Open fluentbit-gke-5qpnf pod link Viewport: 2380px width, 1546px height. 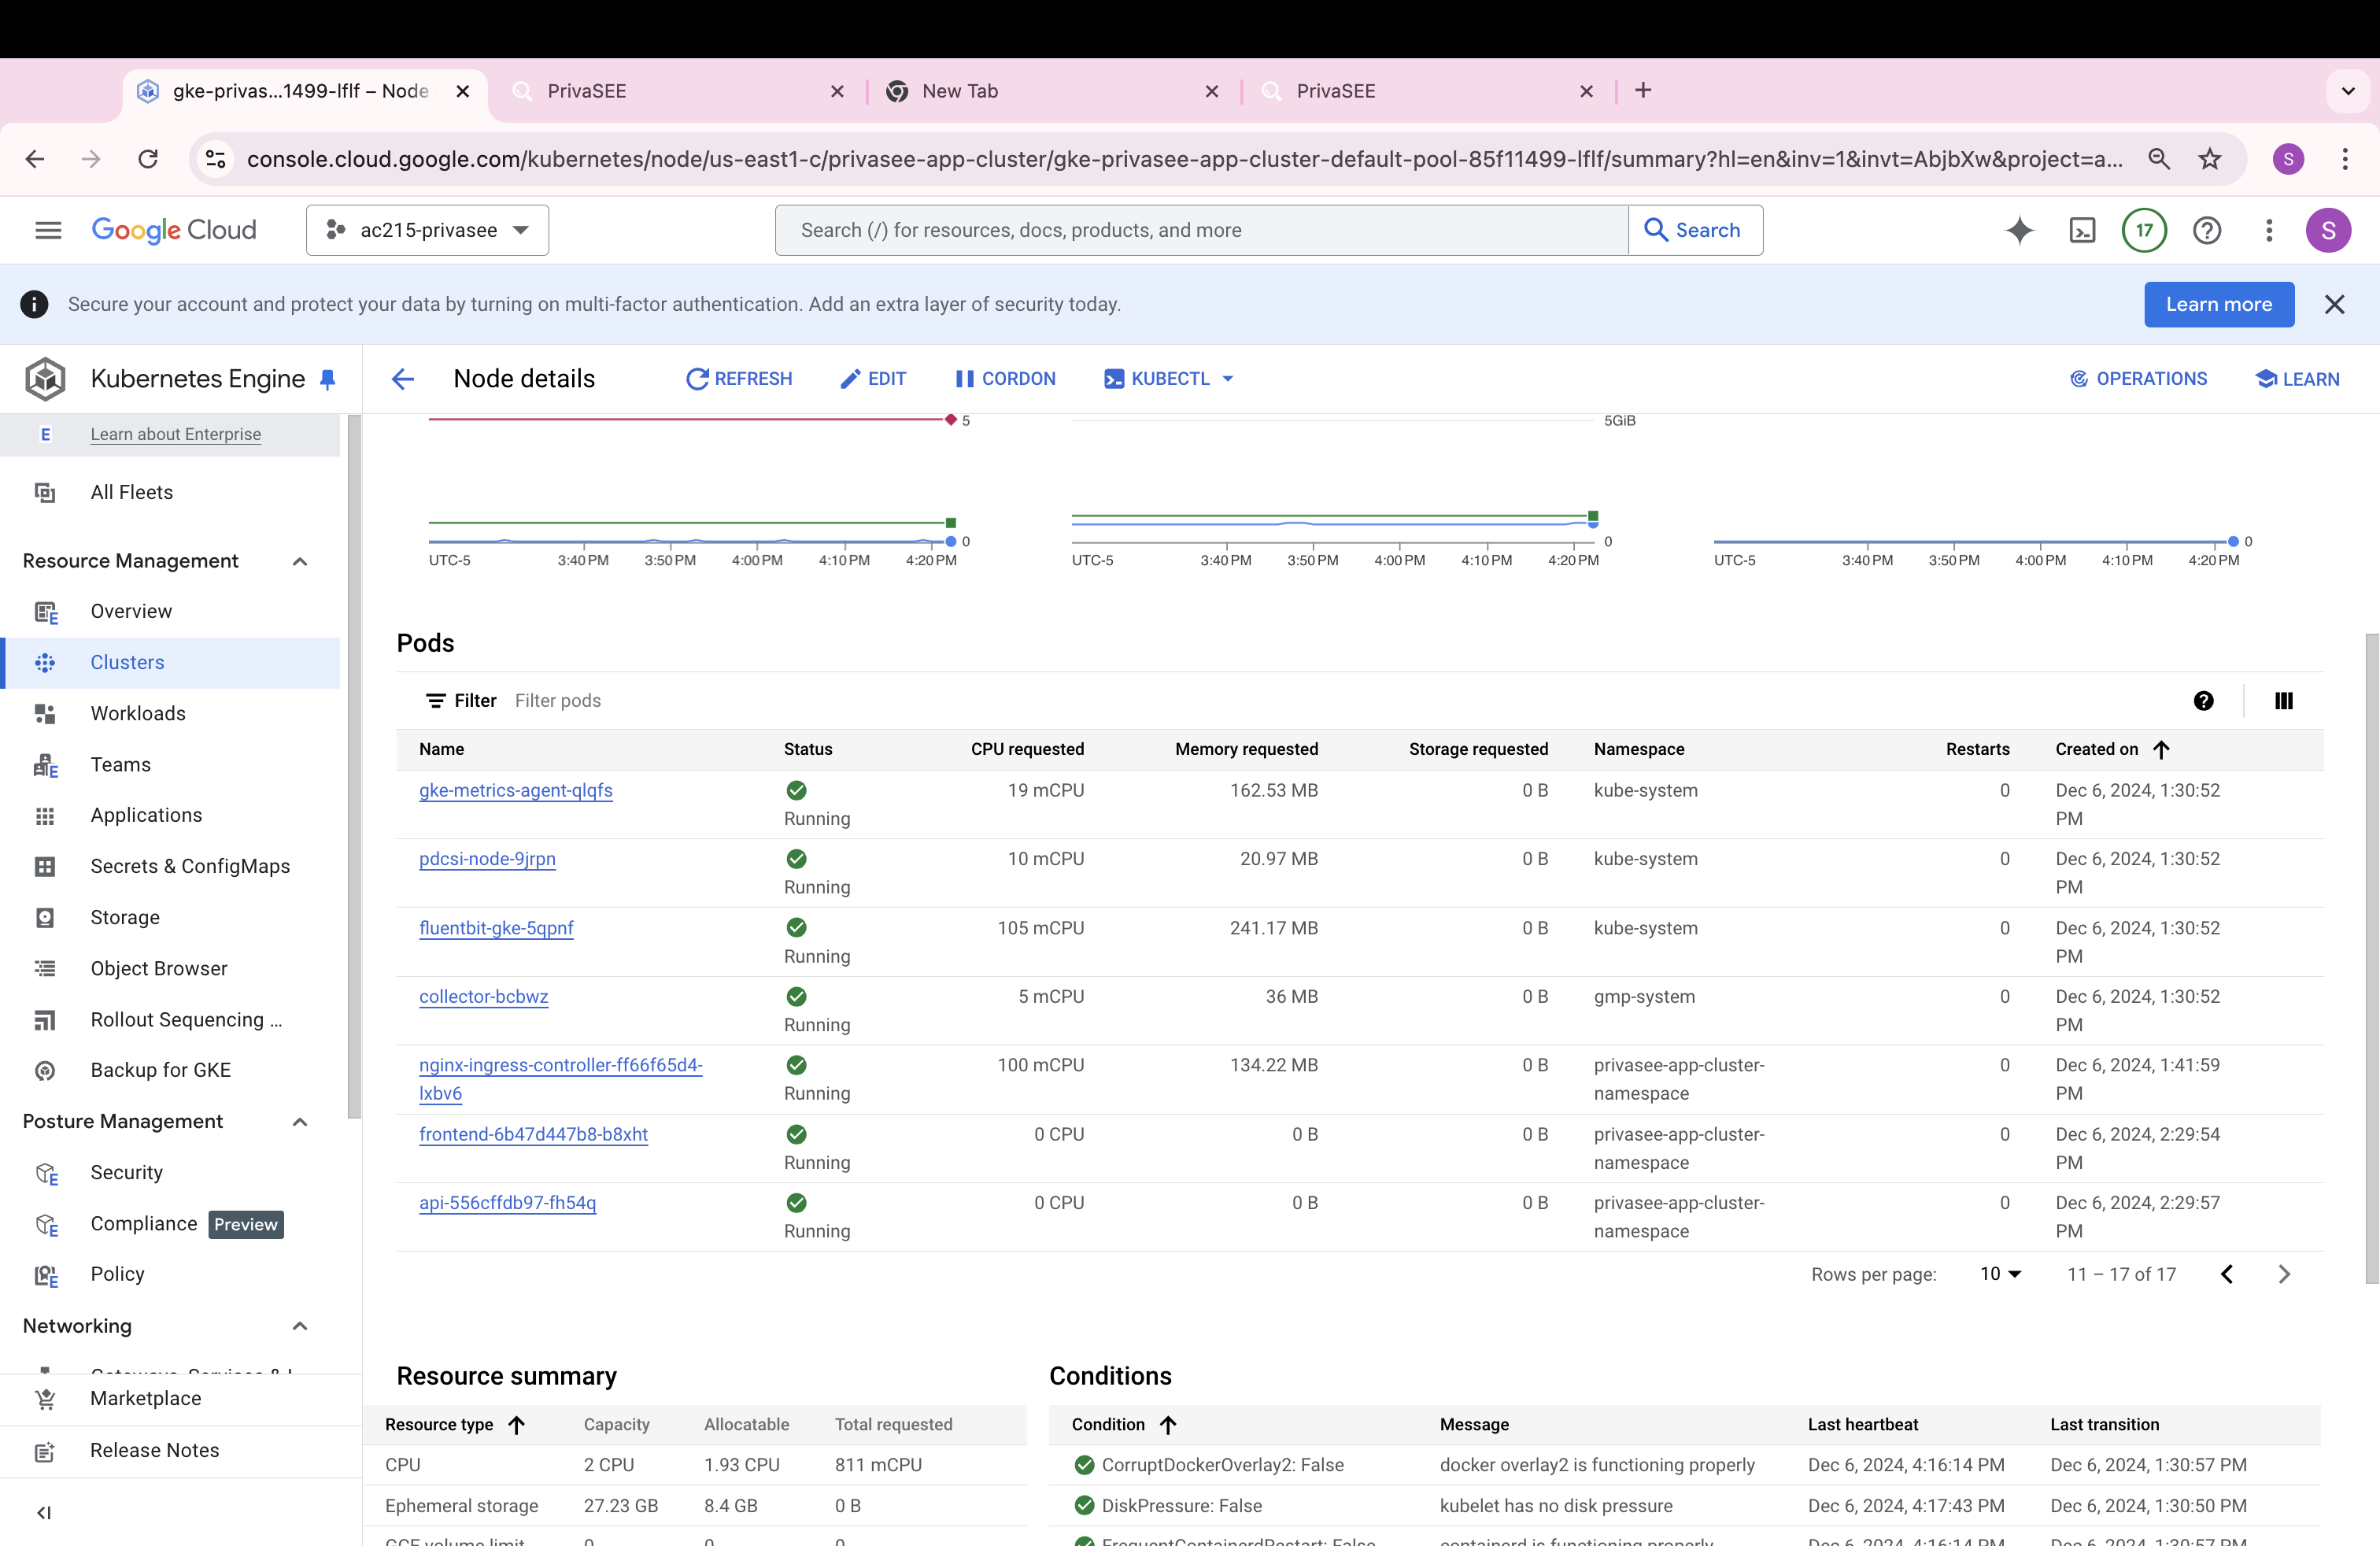tap(496, 928)
